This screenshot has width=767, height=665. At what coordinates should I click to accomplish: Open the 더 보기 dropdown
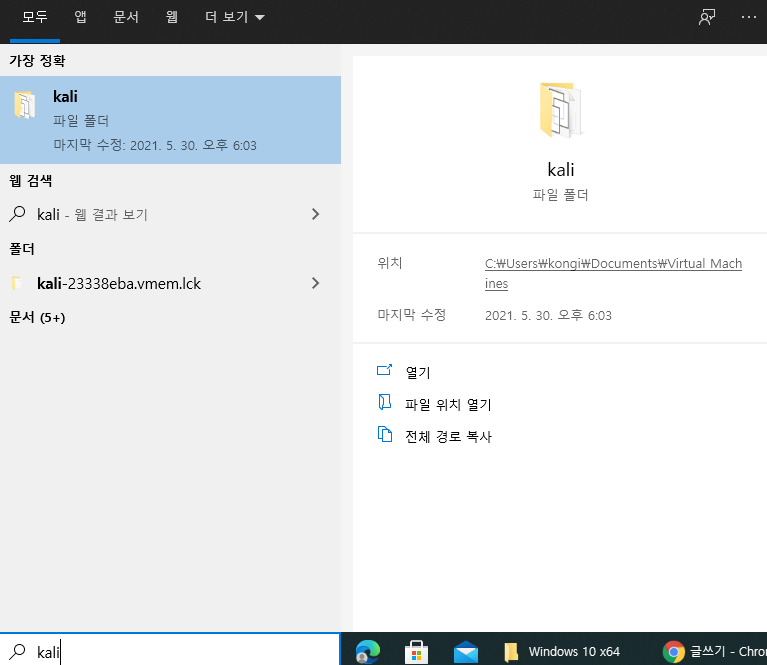[235, 18]
